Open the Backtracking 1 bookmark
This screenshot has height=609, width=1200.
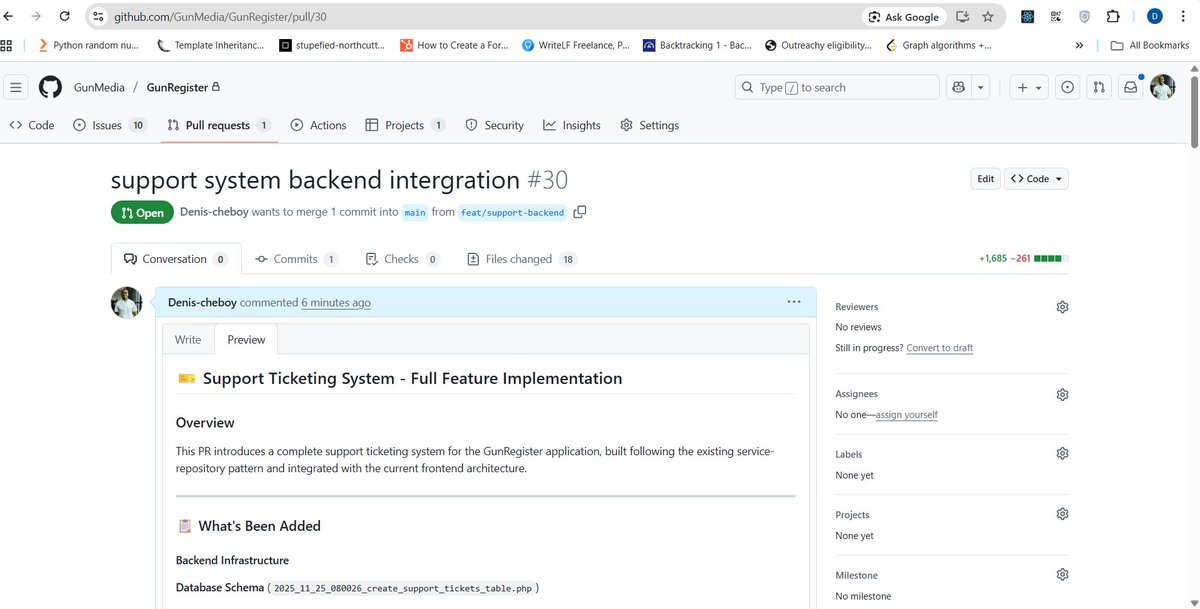697,45
